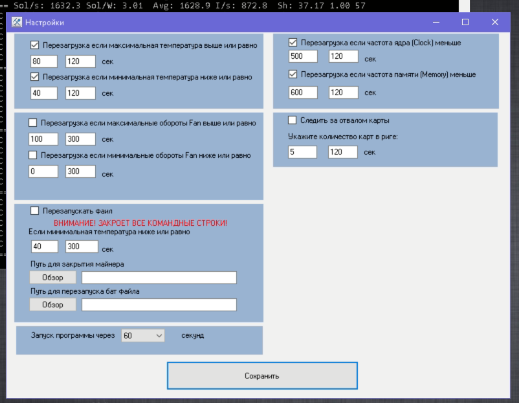Click label Укажите количество карт в риге
This screenshot has height=403, width=519.
[343, 136]
